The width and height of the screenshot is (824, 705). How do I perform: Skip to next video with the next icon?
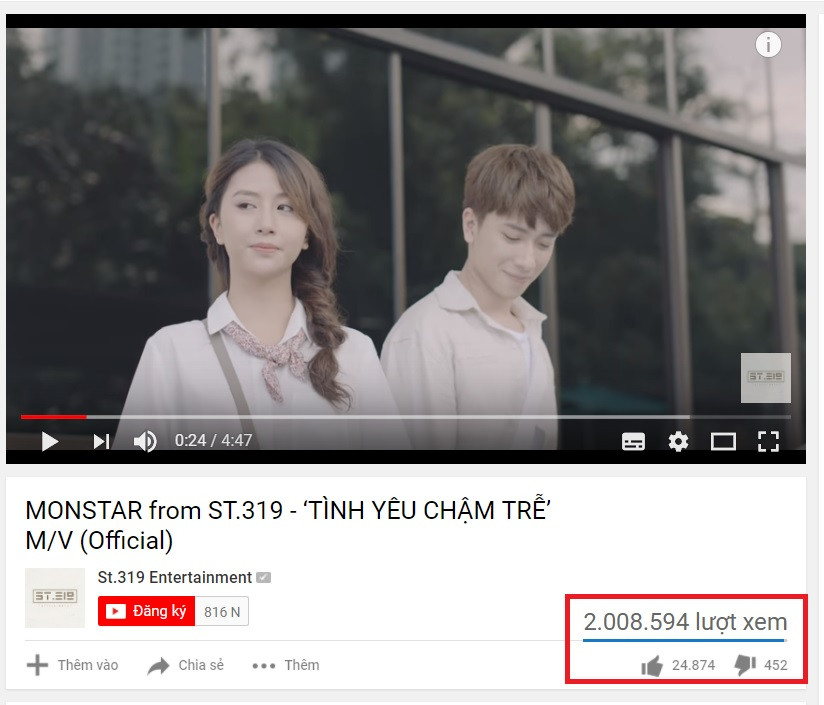[x=101, y=441]
